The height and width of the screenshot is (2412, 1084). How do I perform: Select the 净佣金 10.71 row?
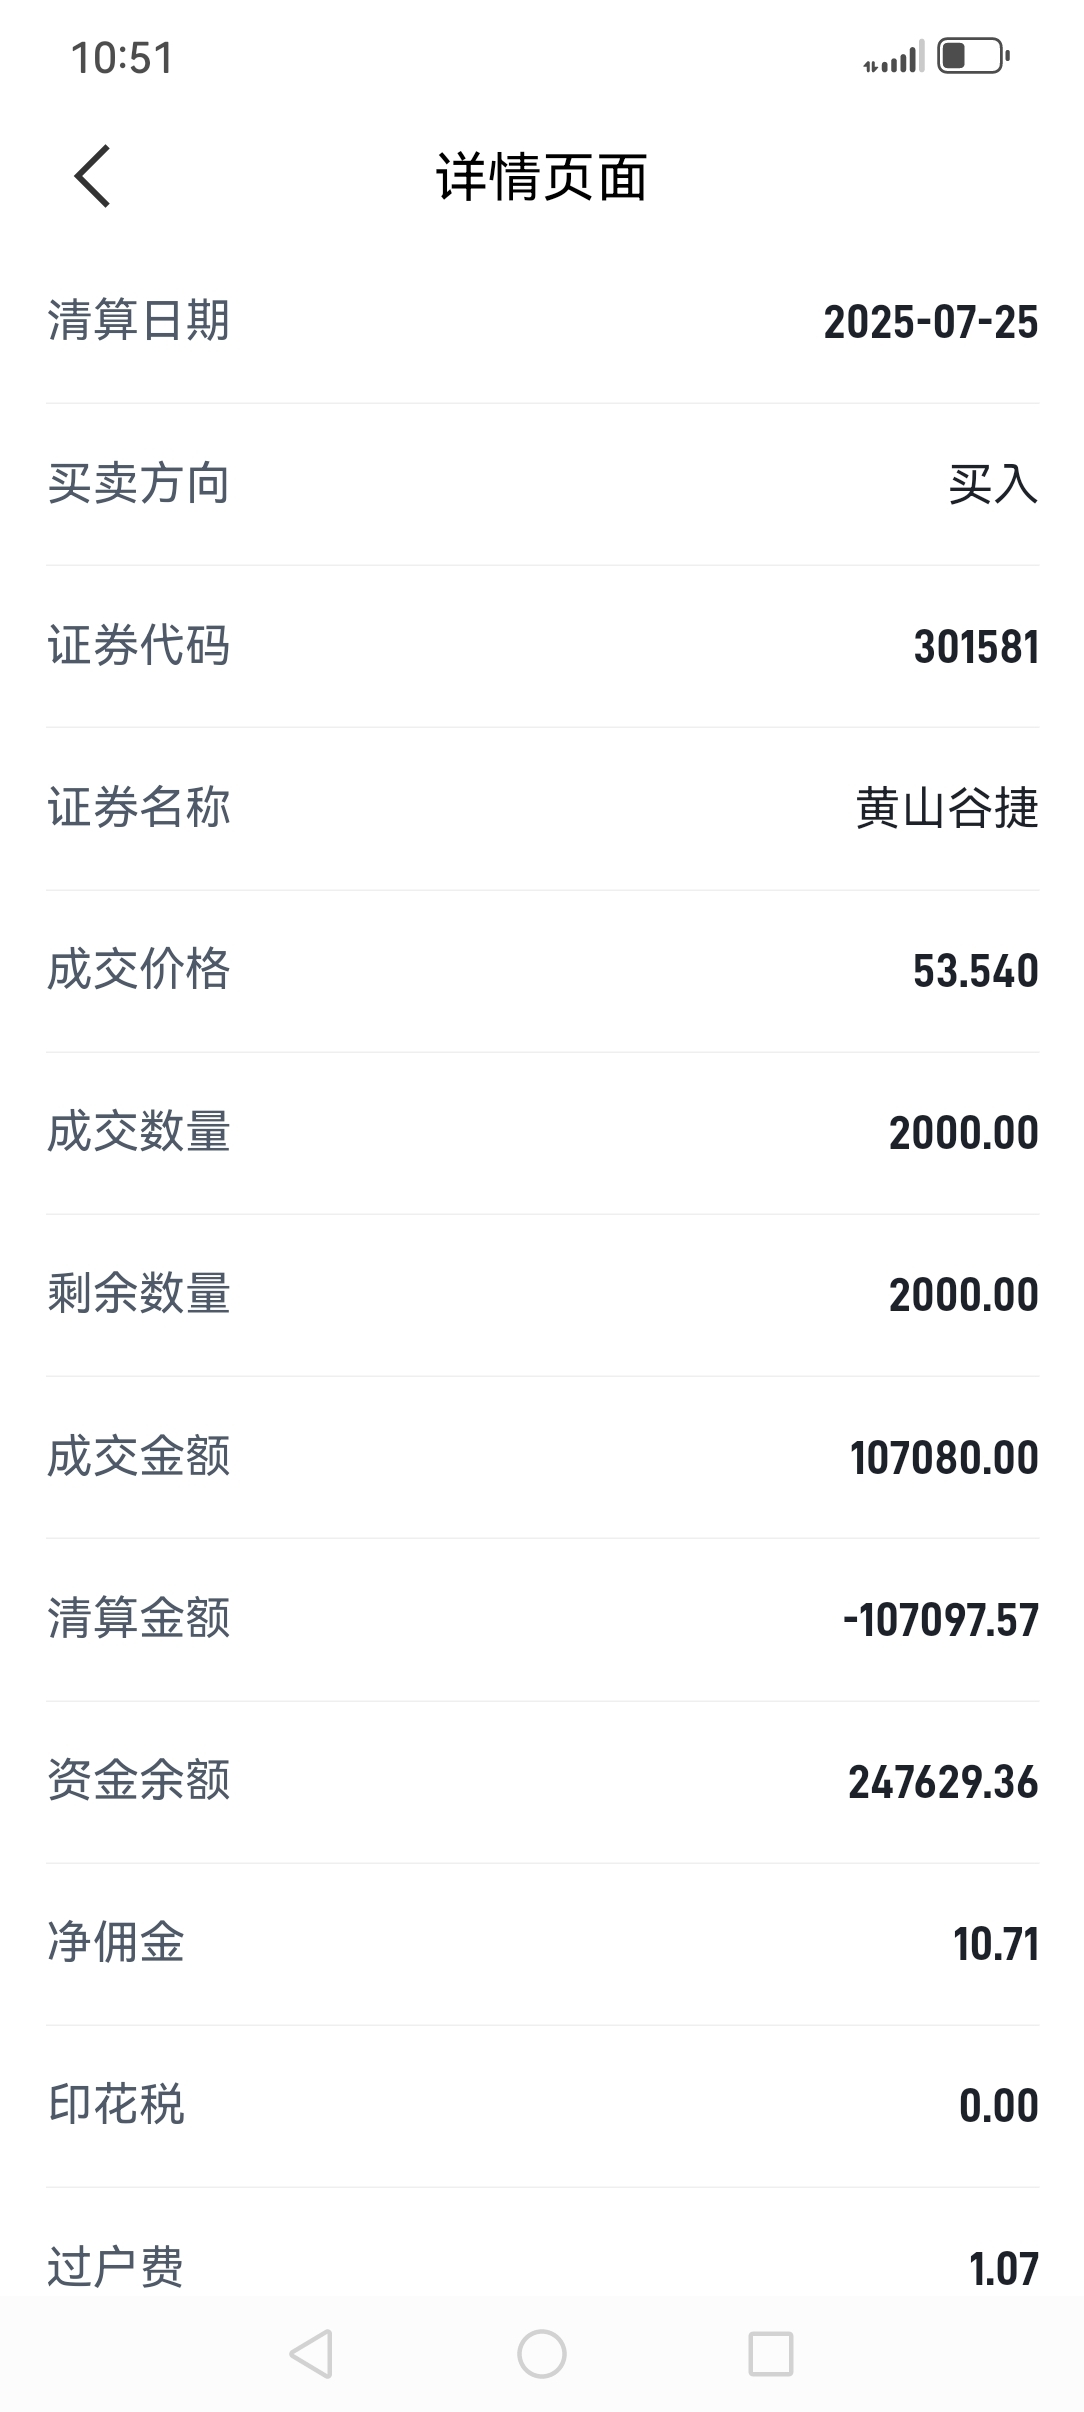pos(542,1944)
